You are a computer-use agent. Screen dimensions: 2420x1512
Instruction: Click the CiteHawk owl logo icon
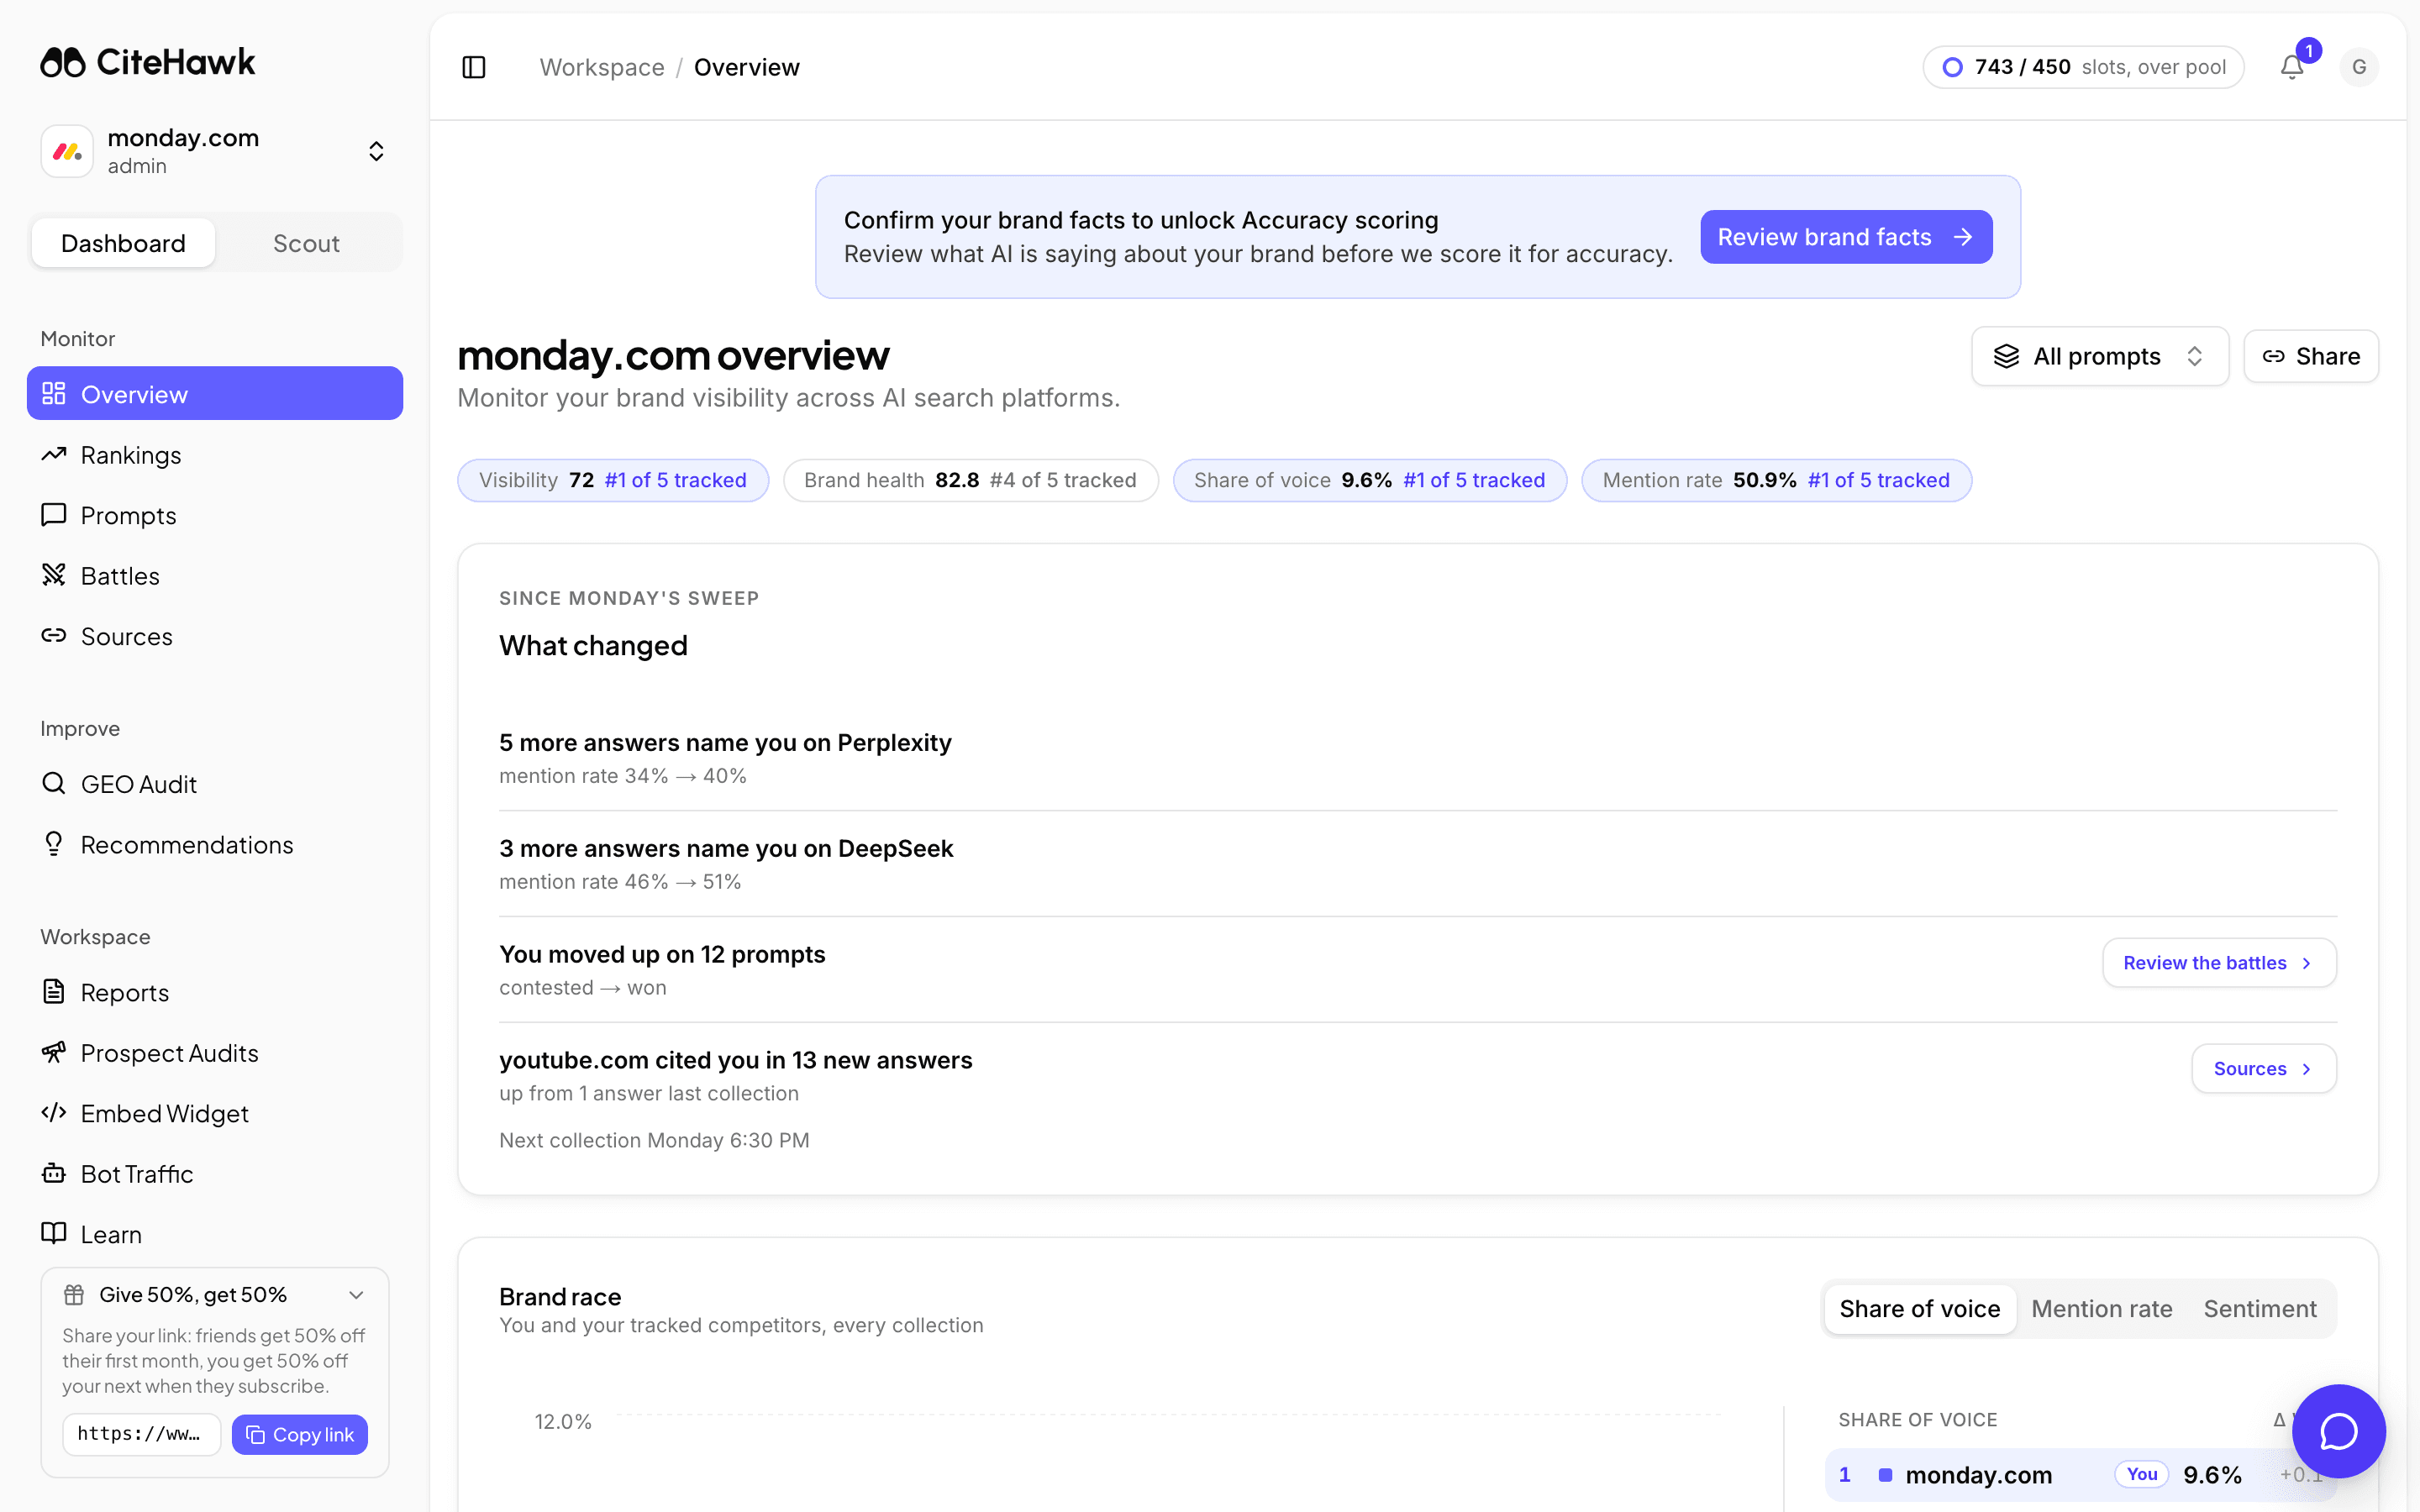tap(63, 62)
